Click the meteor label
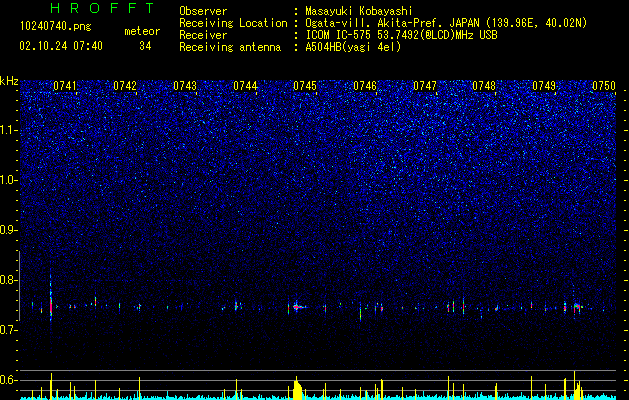Screen dimensions: 629x400 pyautogui.click(x=142, y=31)
